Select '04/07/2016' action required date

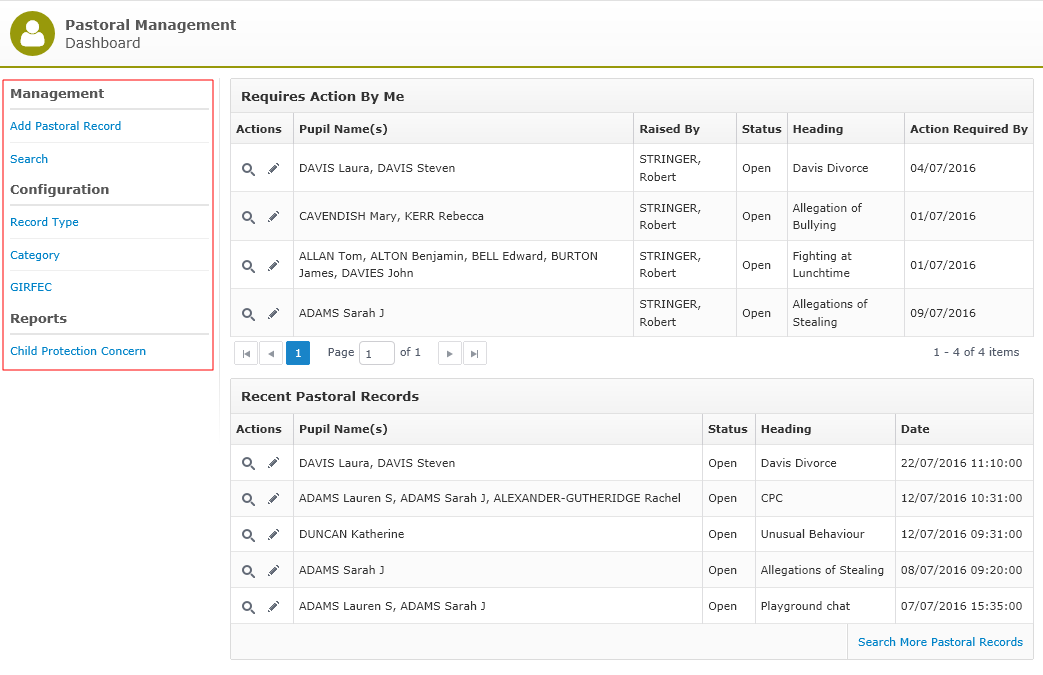(x=968, y=168)
